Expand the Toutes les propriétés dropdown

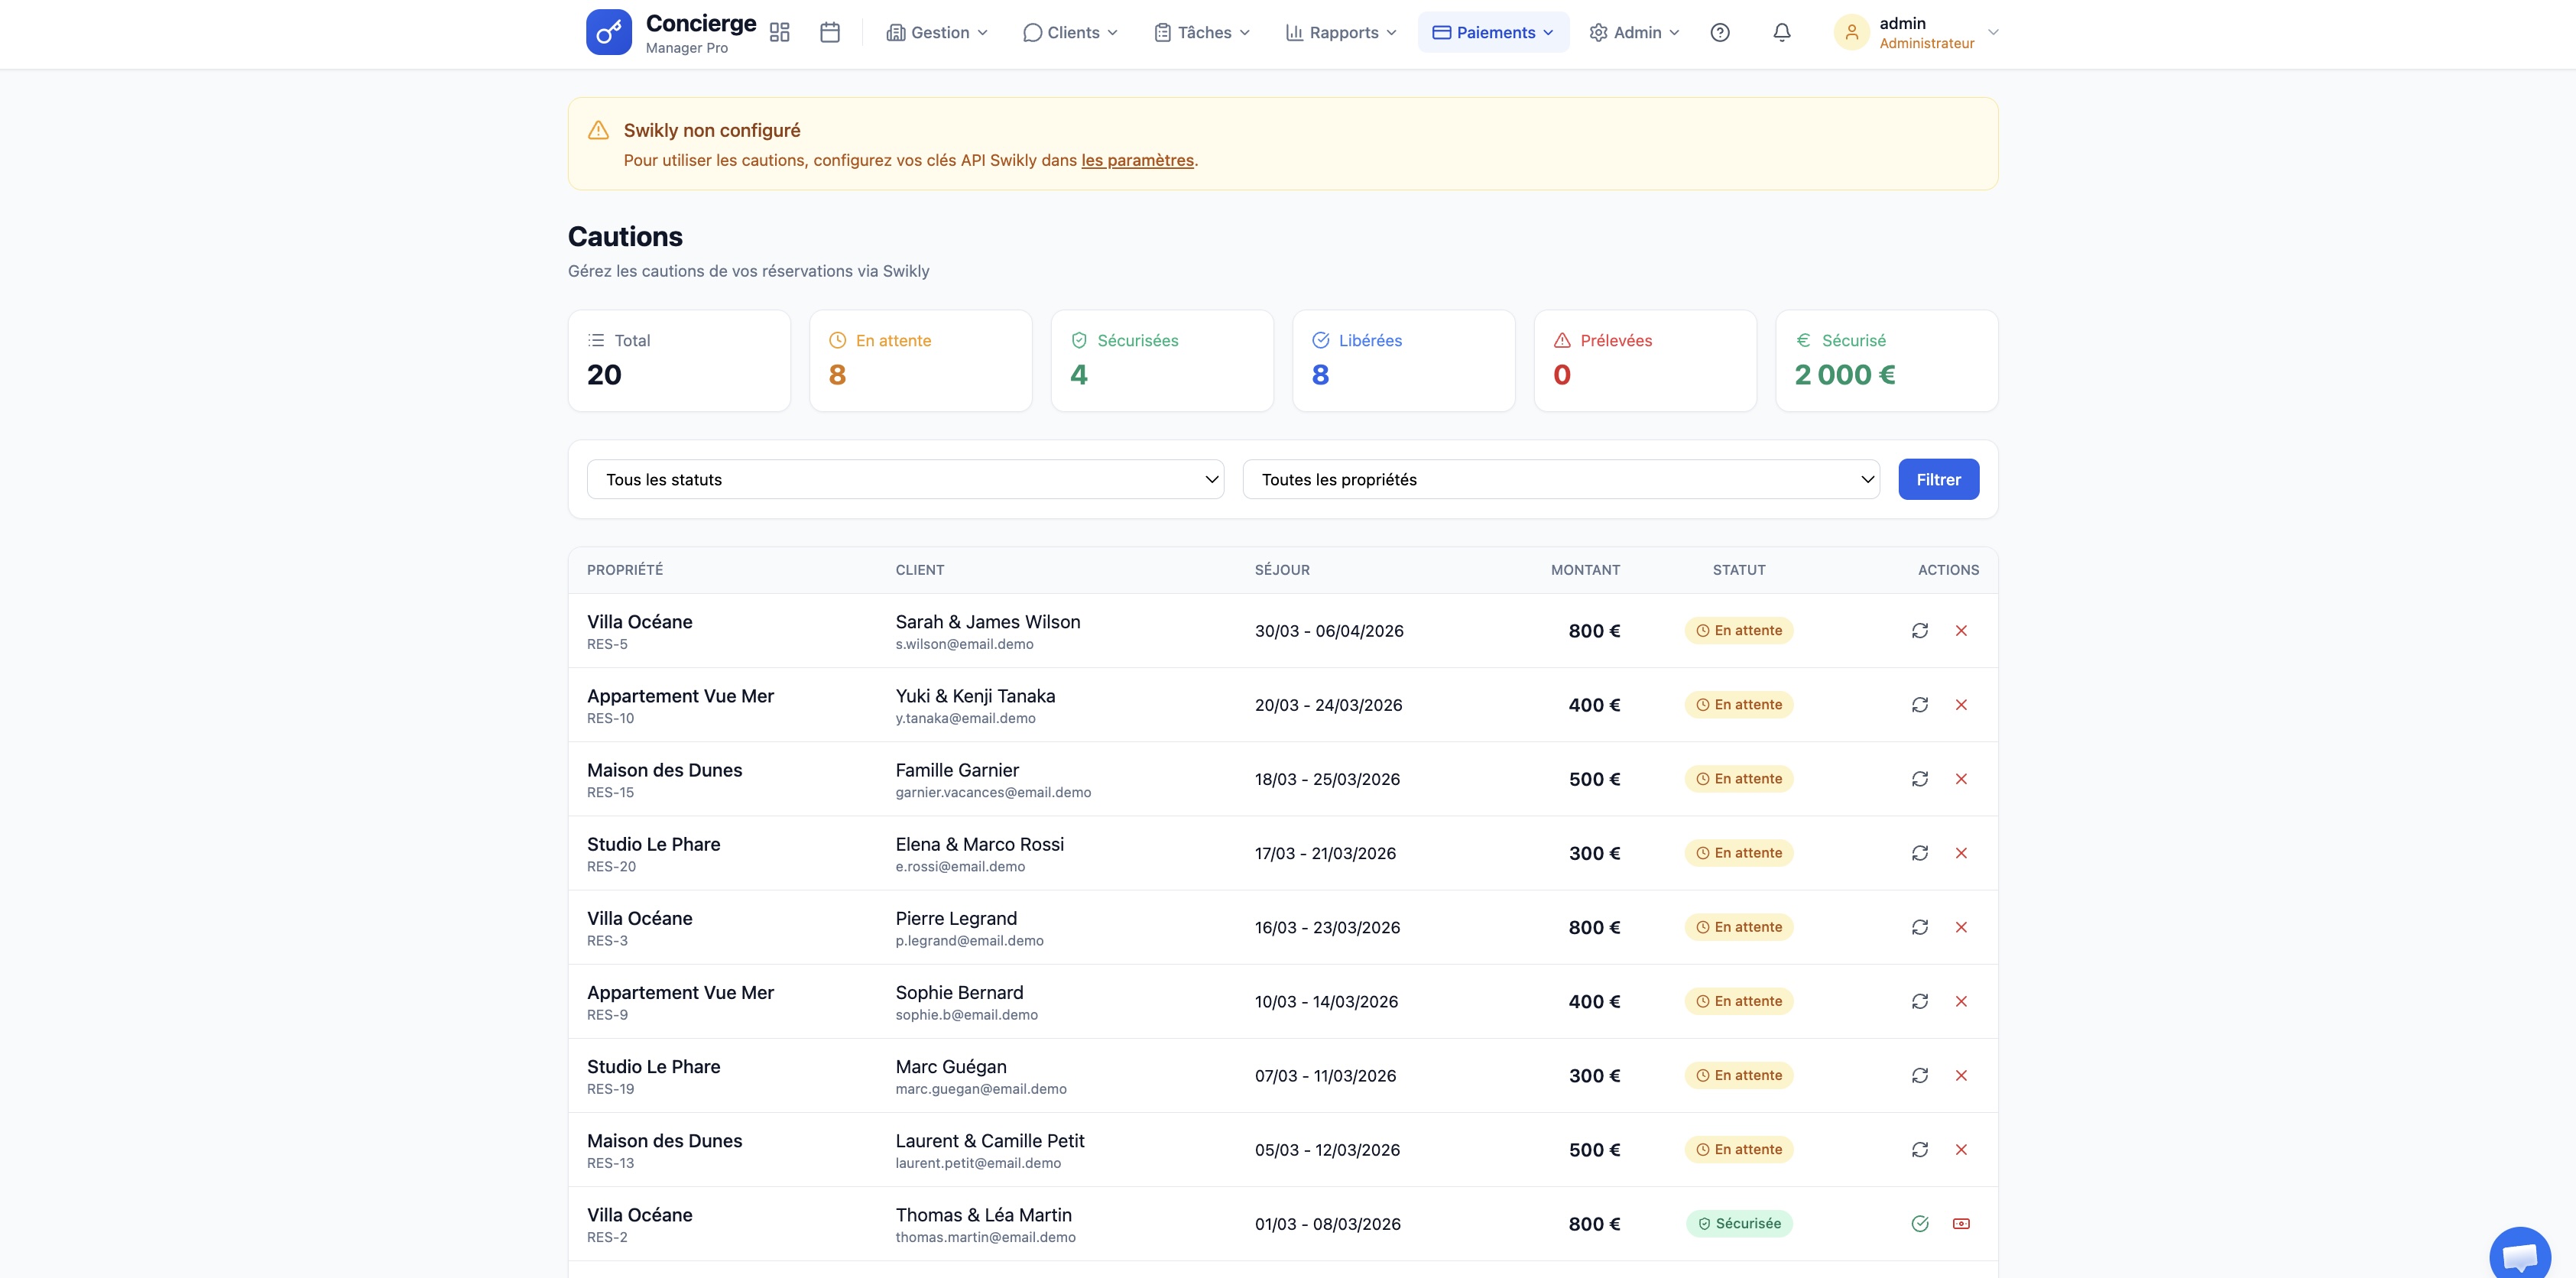[1560, 479]
